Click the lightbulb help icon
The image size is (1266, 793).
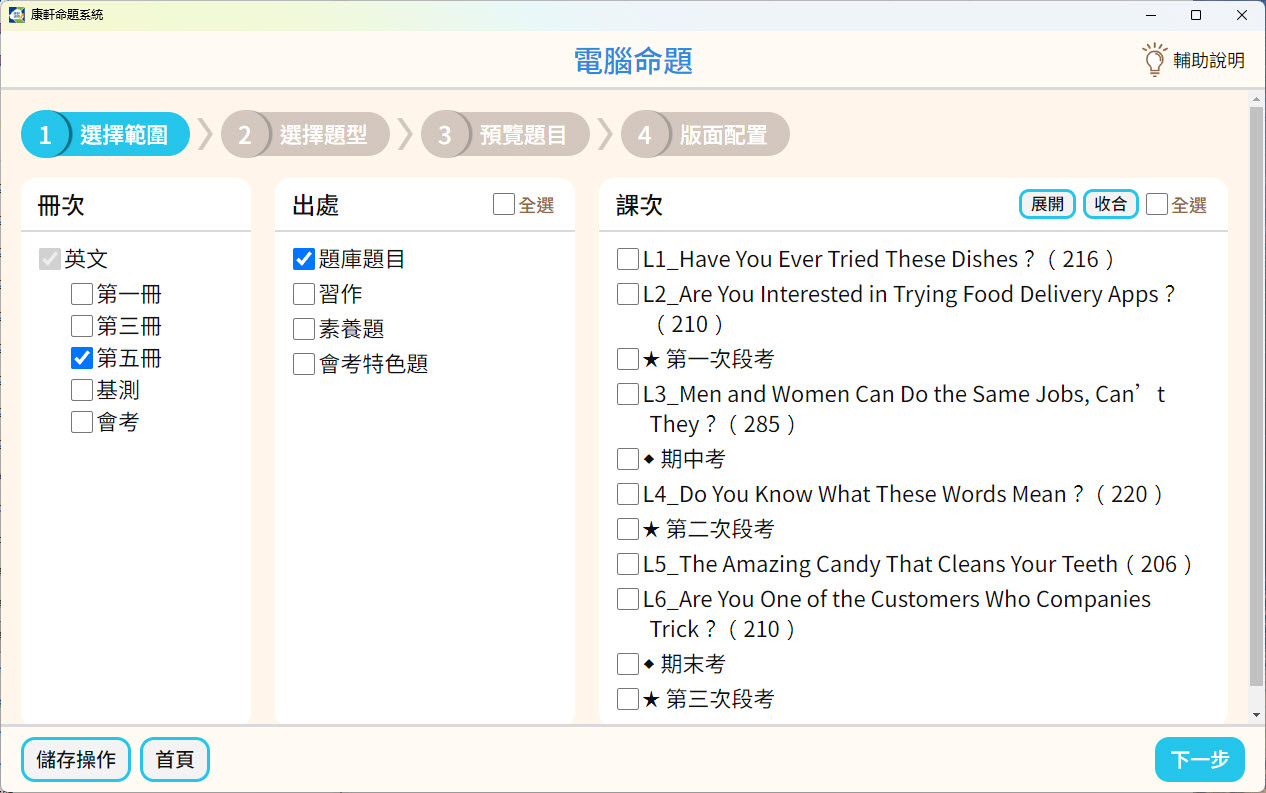[x=1155, y=60]
